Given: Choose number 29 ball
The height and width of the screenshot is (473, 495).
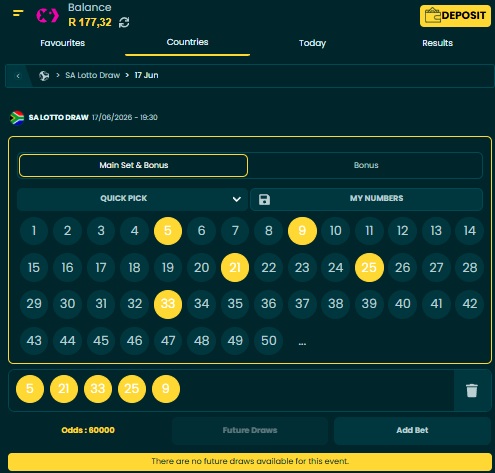Looking at the screenshot, I should [34, 304].
